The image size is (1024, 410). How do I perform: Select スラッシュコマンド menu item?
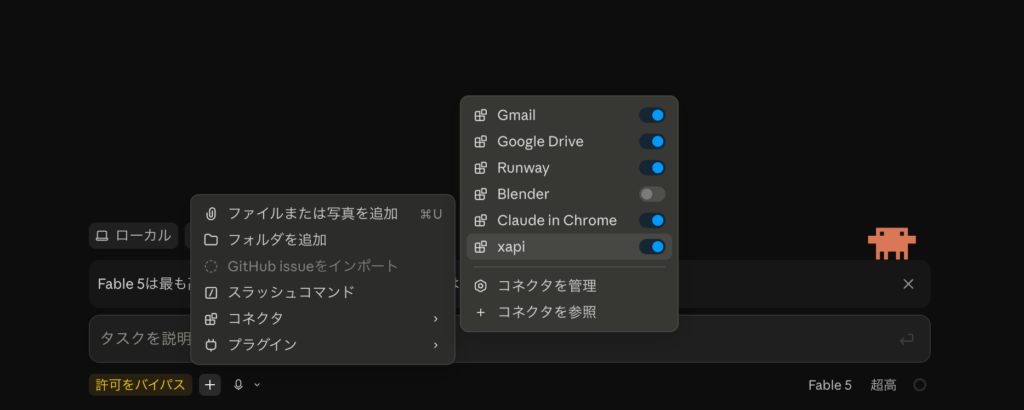coord(323,292)
